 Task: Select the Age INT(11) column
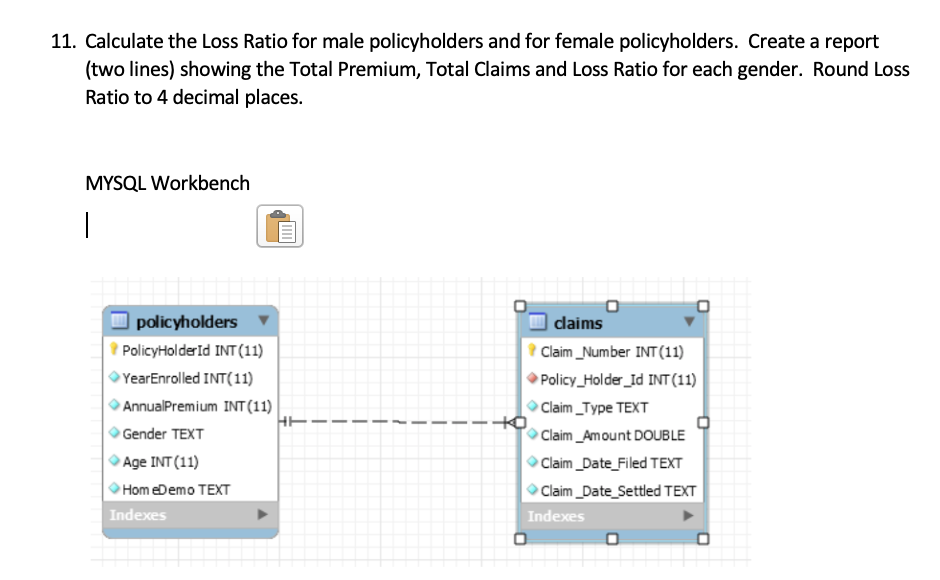click(x=161, y=462)
